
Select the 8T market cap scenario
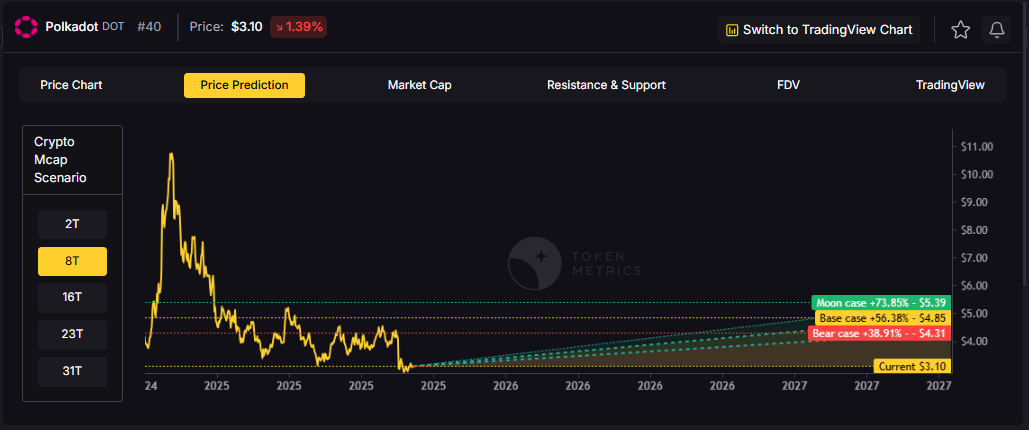[x=72, y=261]
